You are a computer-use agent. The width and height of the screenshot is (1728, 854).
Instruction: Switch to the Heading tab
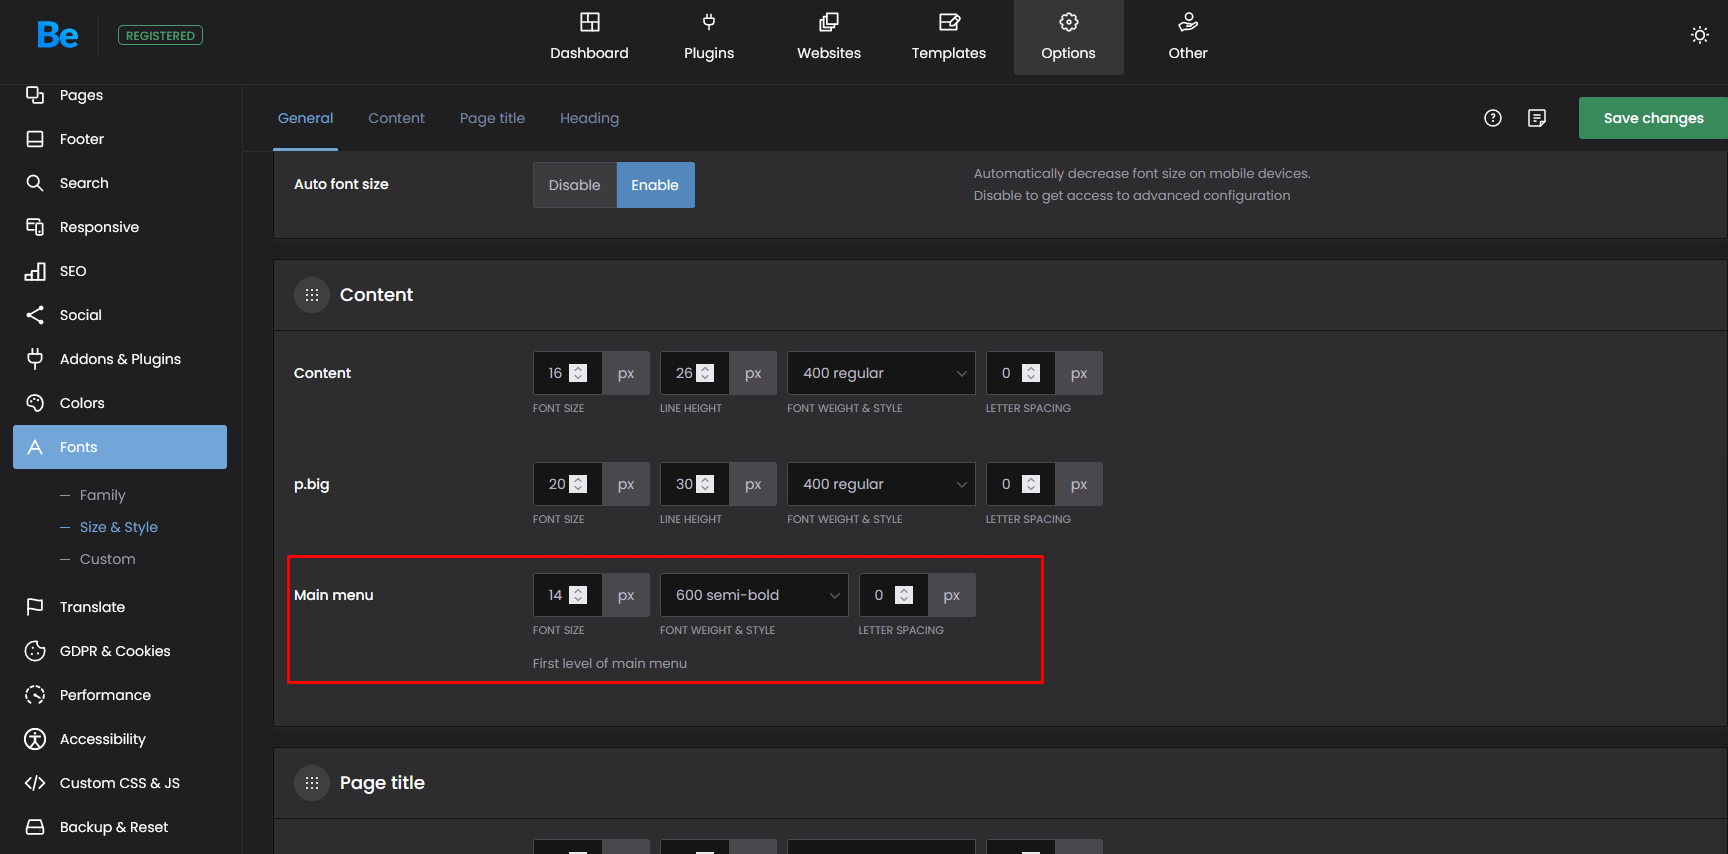pos(589,118)
